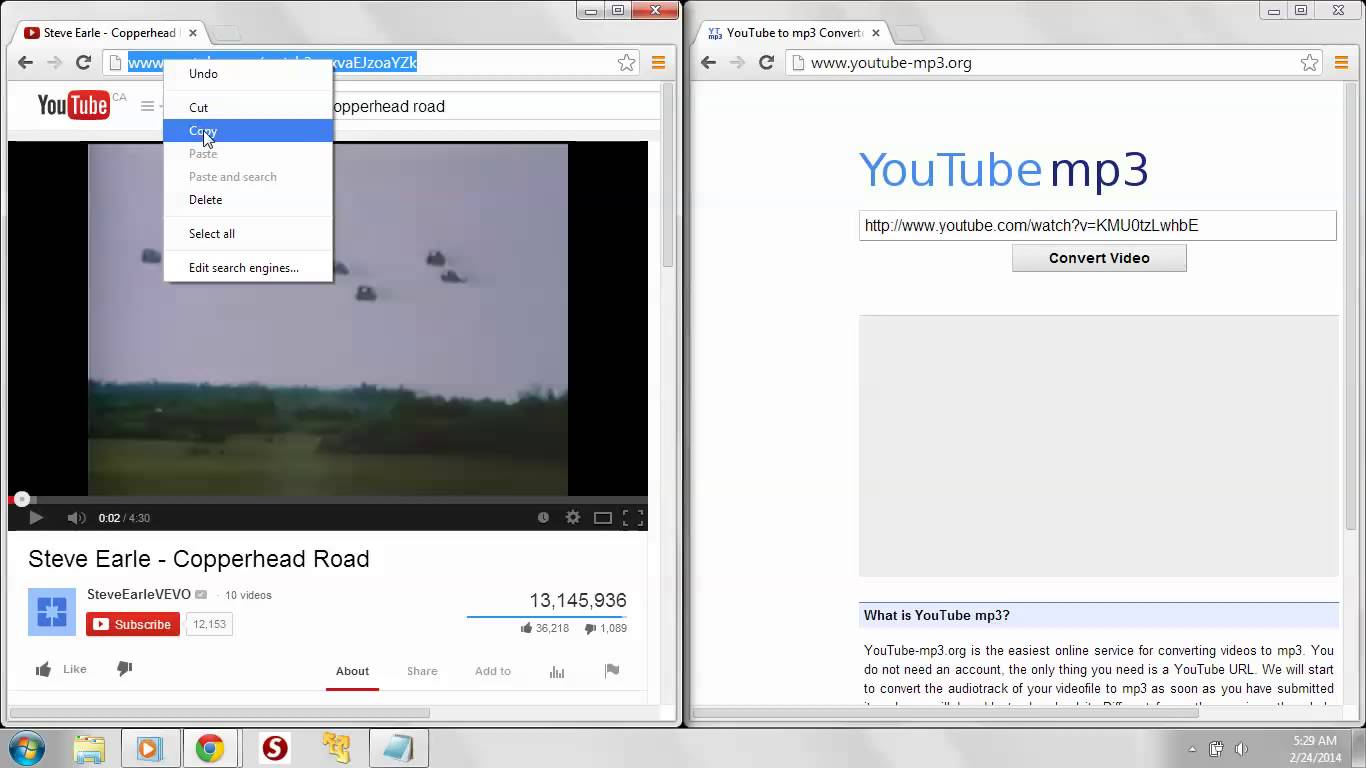
Task: Play the Copperhead Road video
Action: click(x=36, y=518)
